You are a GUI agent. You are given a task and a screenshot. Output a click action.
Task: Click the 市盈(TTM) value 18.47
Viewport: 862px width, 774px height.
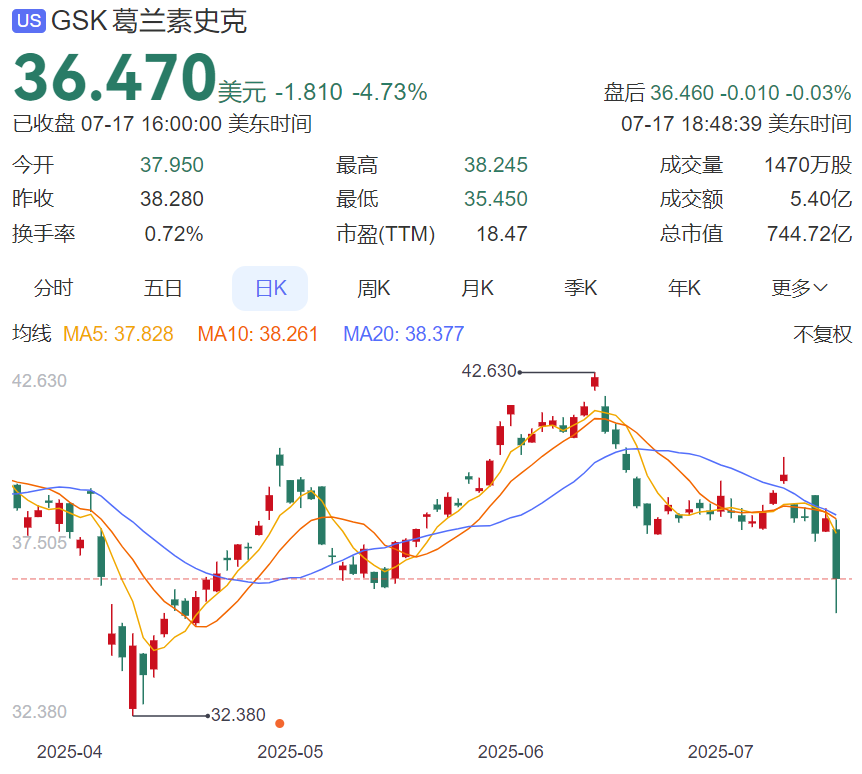(501, 234)
